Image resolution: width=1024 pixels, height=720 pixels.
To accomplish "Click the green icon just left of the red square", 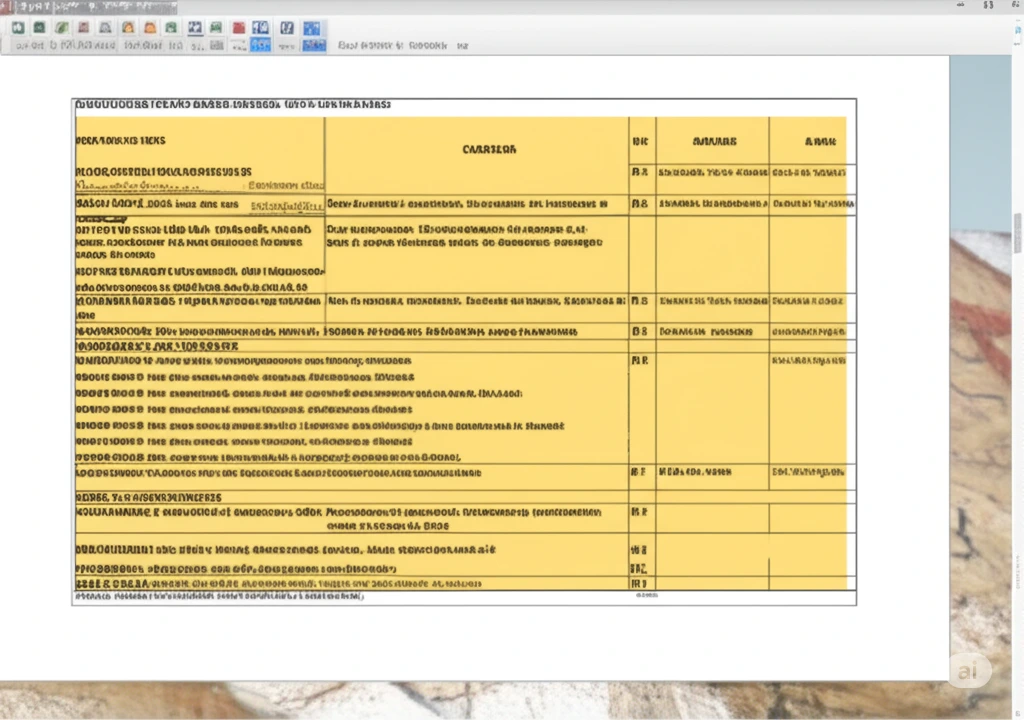I will click(216, 28).
